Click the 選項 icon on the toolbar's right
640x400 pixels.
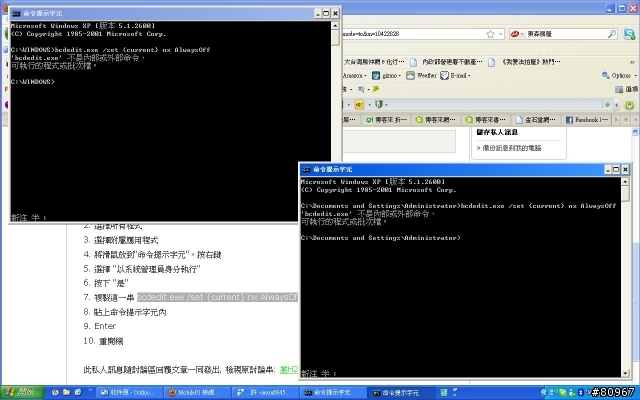[619, 89]
